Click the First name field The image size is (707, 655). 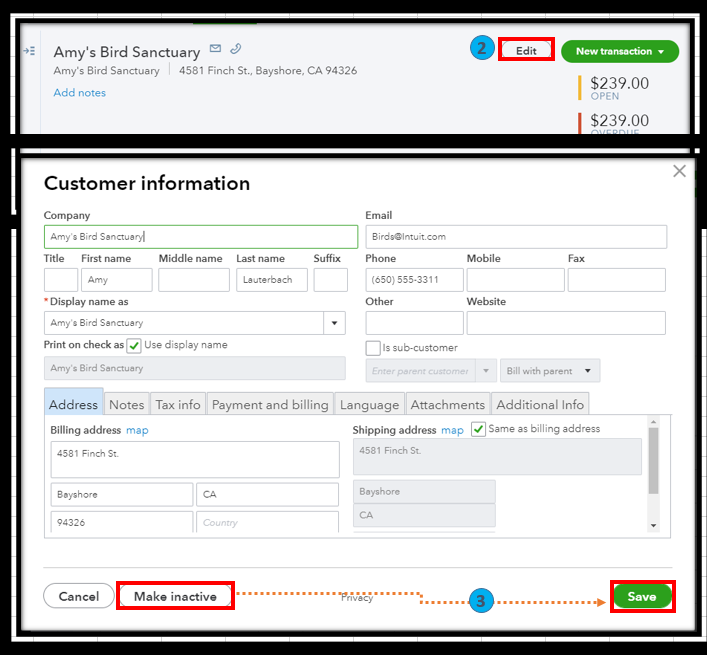[x=117, y=280]
